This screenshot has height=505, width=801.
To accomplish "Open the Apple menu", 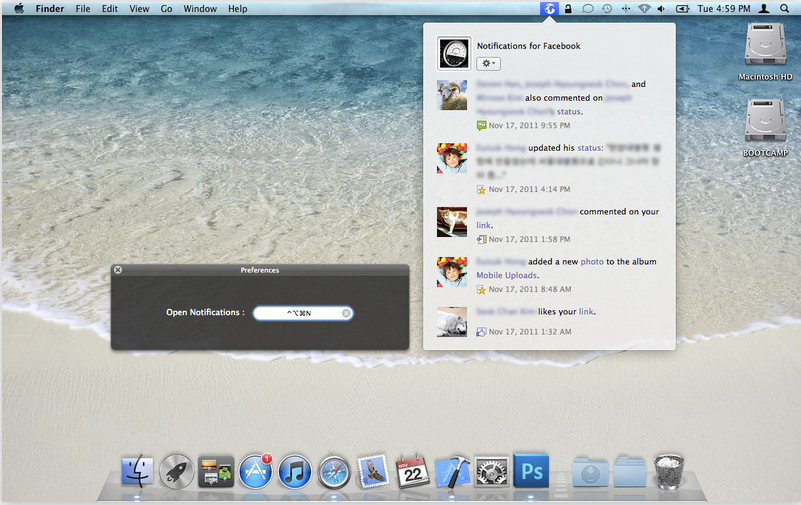I will tap(19, 8).
